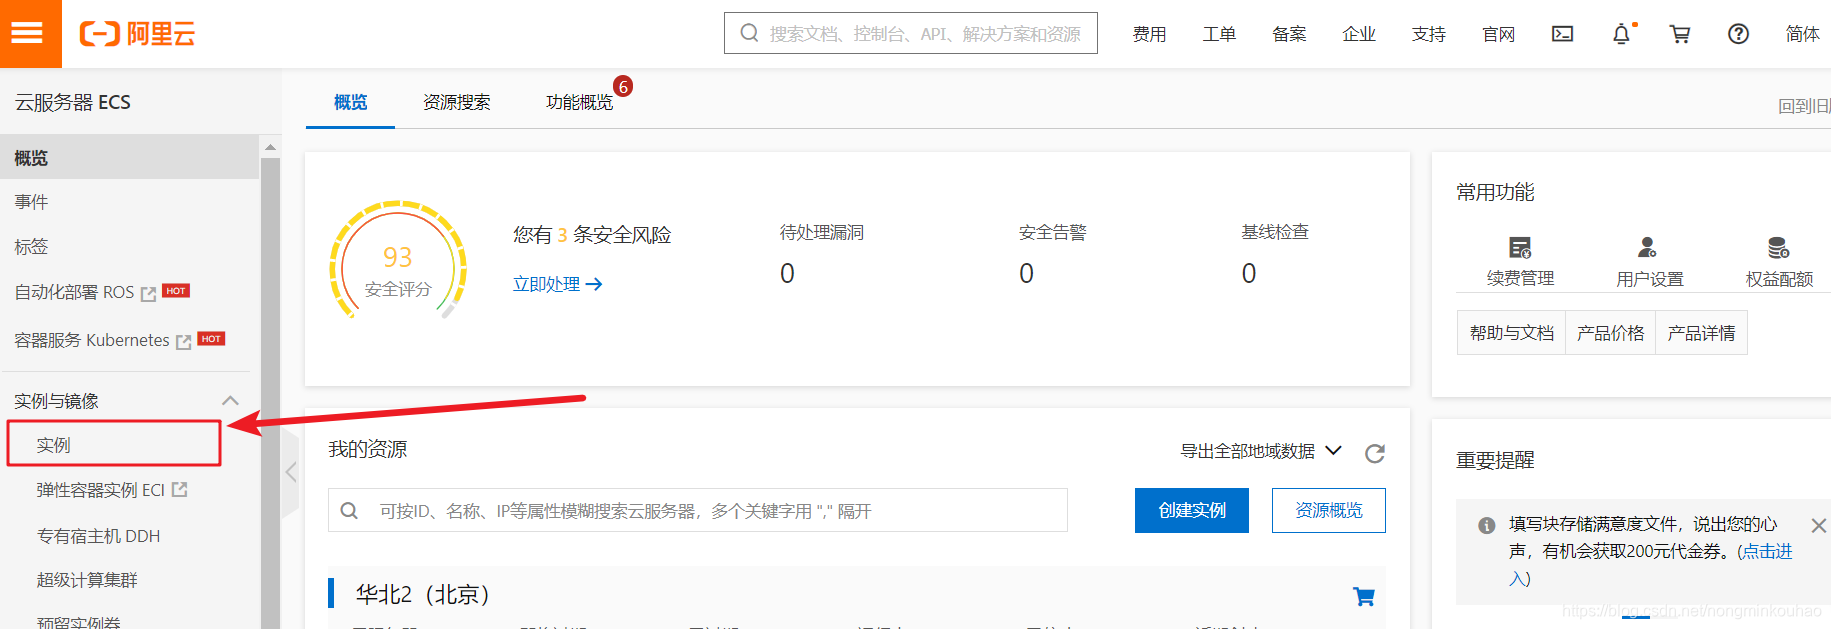Screen dimensions: 1831x629
Task: Open the 企业 menu
Action: coord(1359,34)
